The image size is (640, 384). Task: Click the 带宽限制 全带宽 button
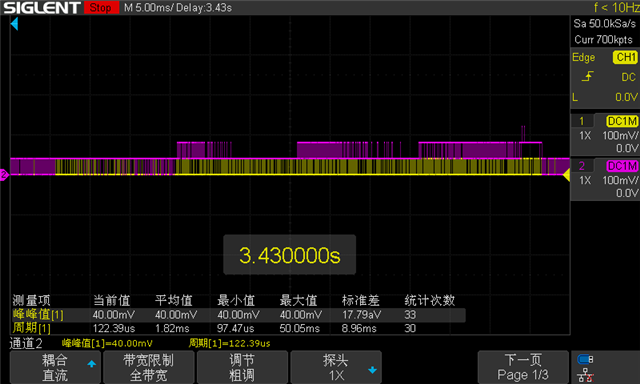(x=149, y=367)
